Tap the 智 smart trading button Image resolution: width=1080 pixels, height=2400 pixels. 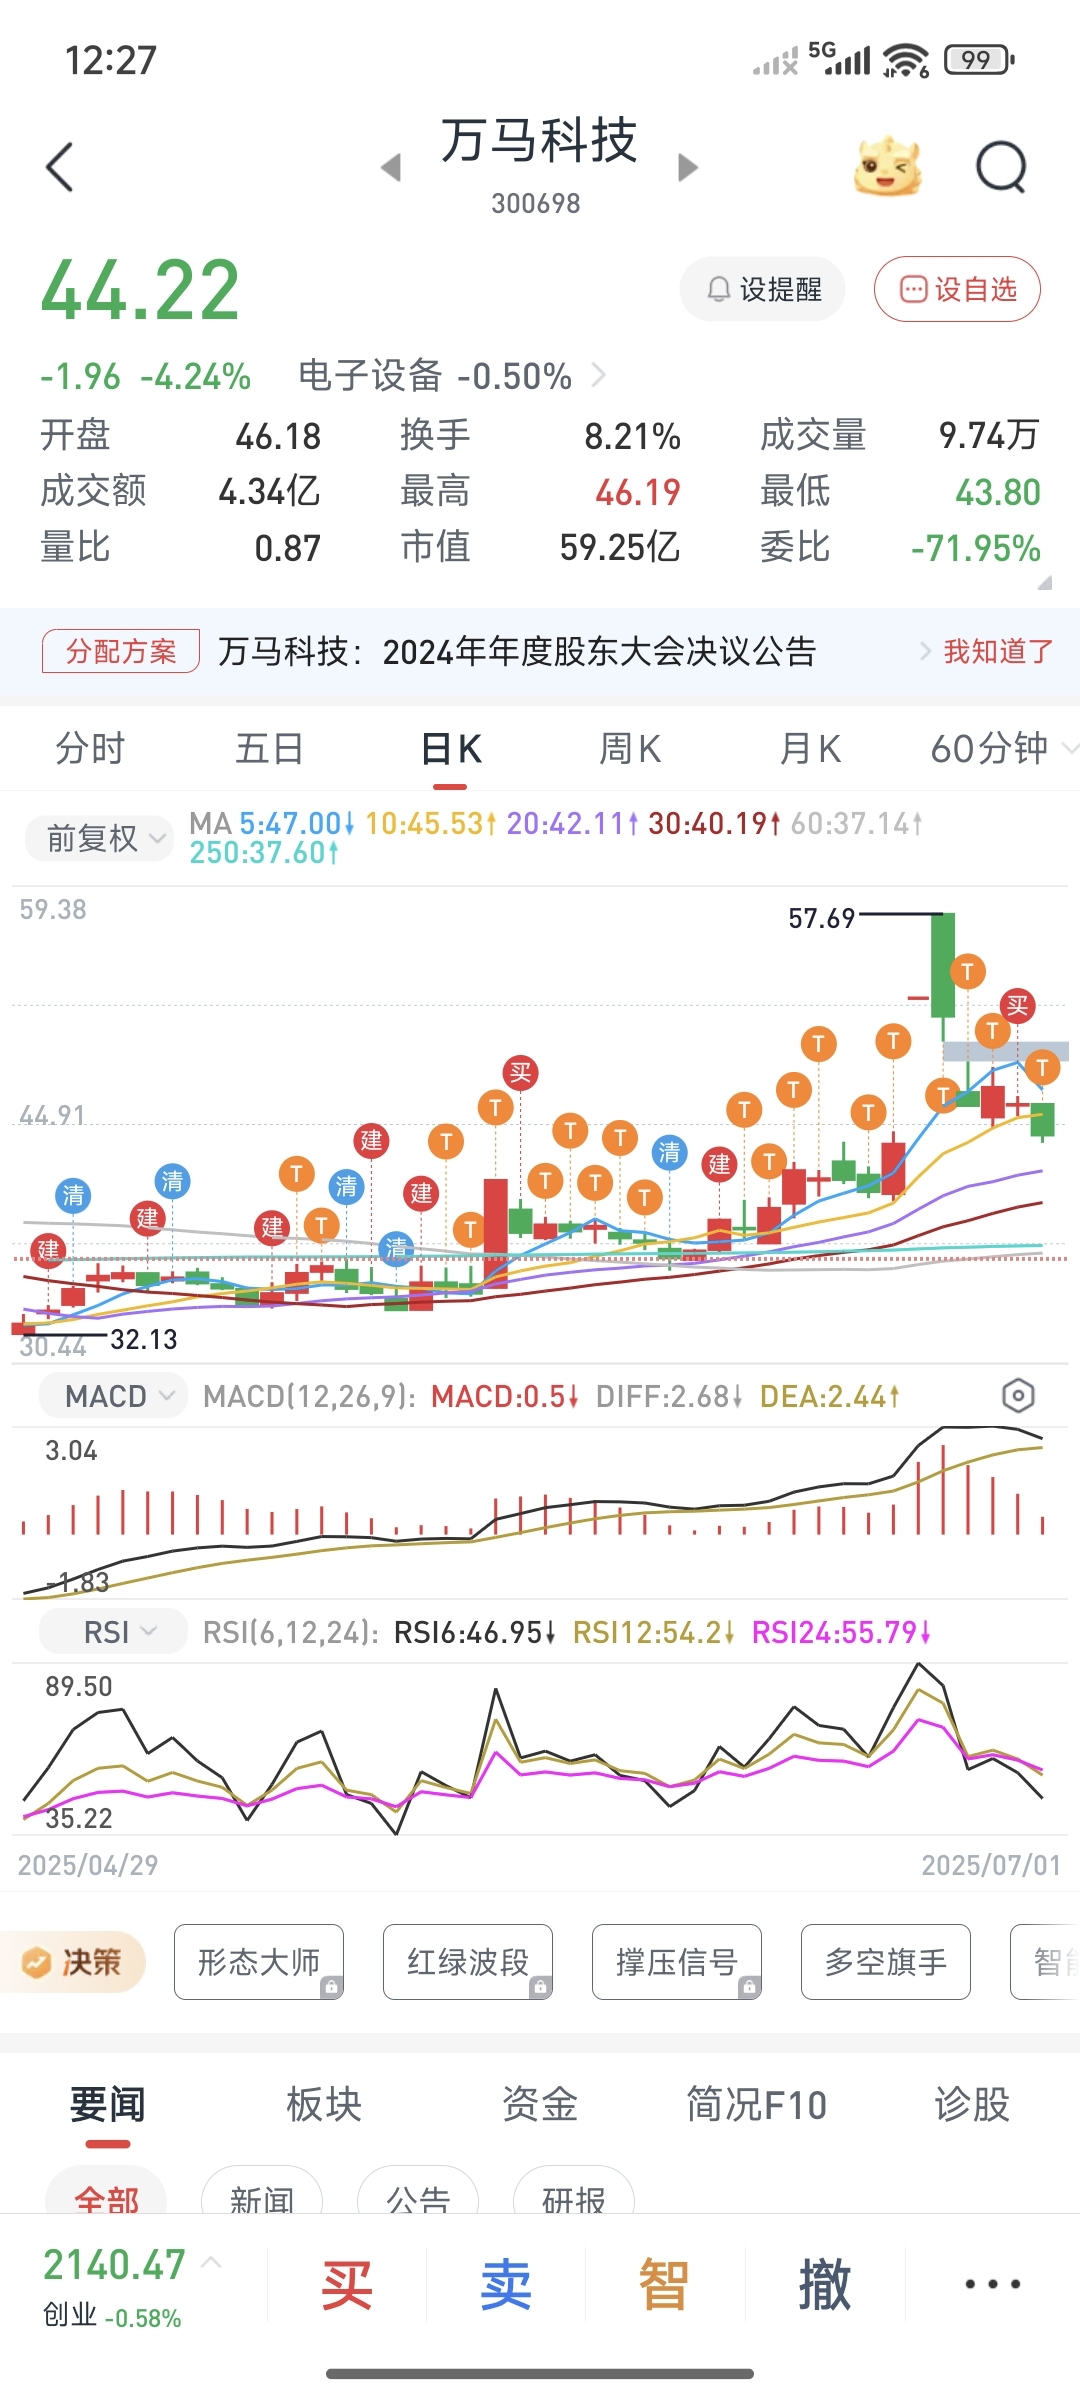pos(664,2285)
